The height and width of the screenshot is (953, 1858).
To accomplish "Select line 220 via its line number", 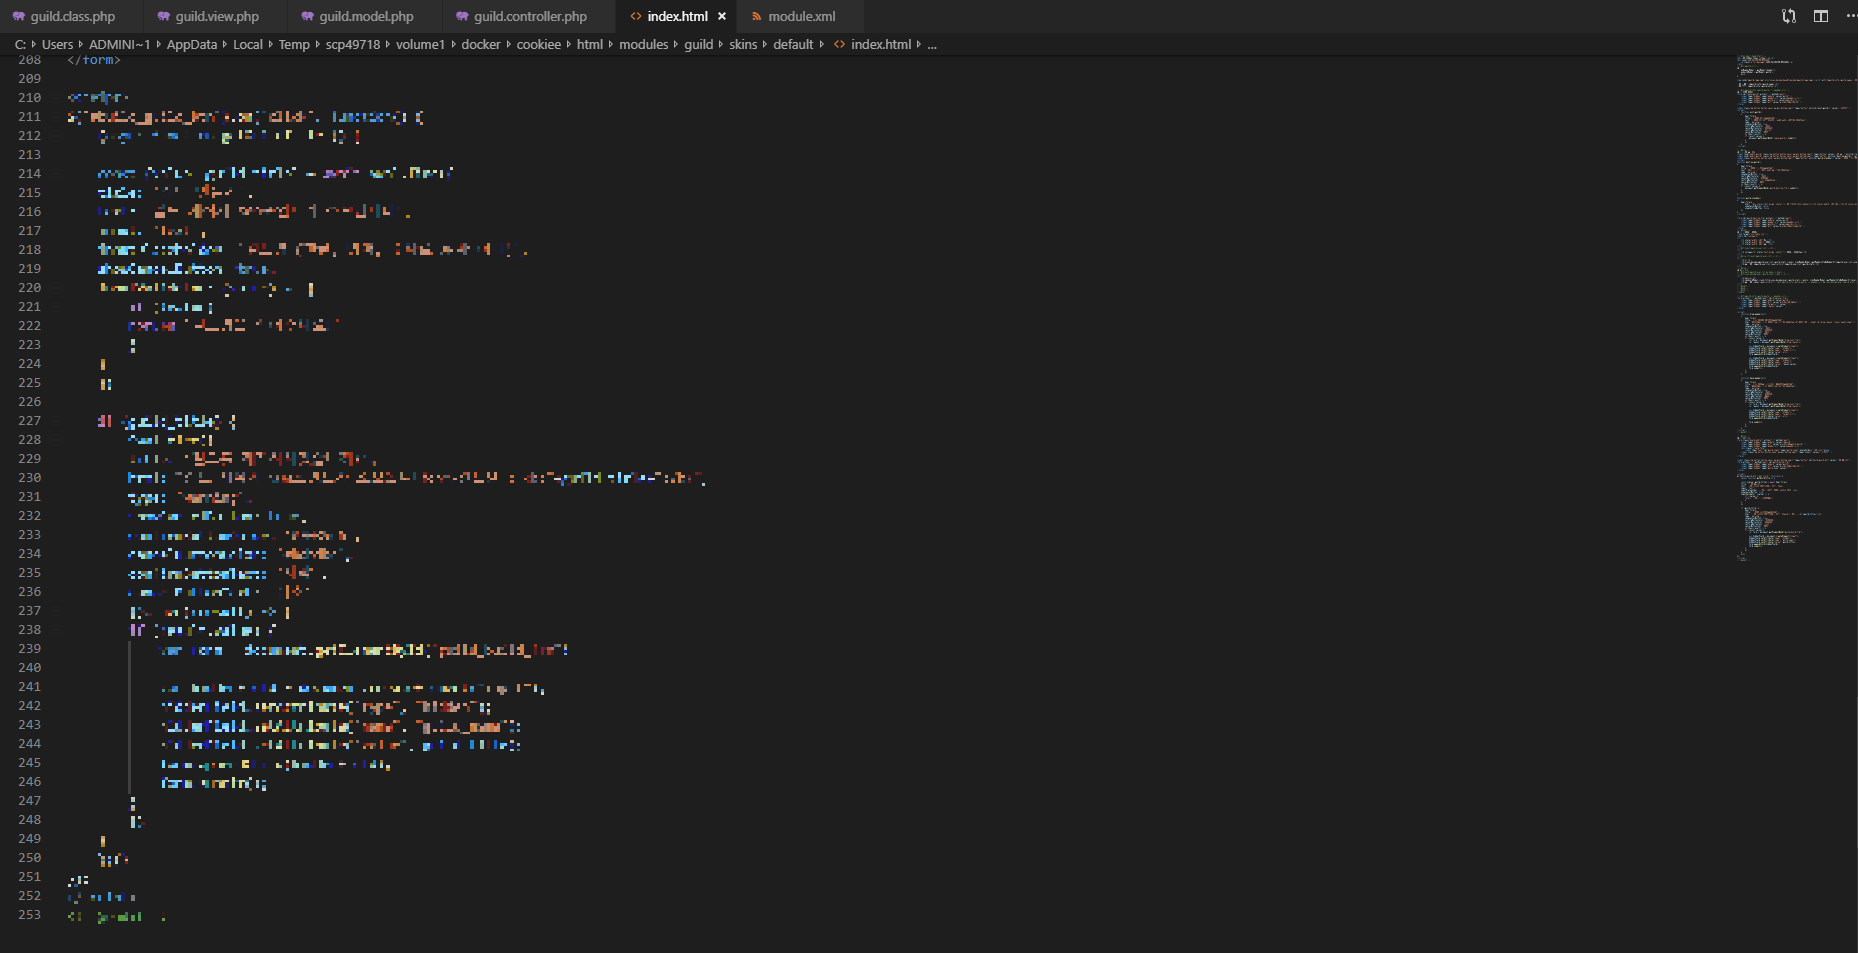I will (x=30, y=288).
